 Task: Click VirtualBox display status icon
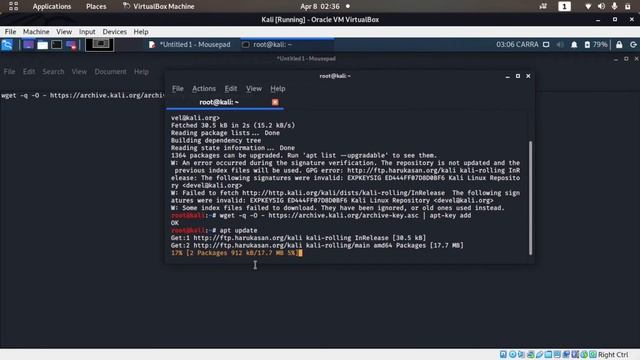(x=557, y=354)
